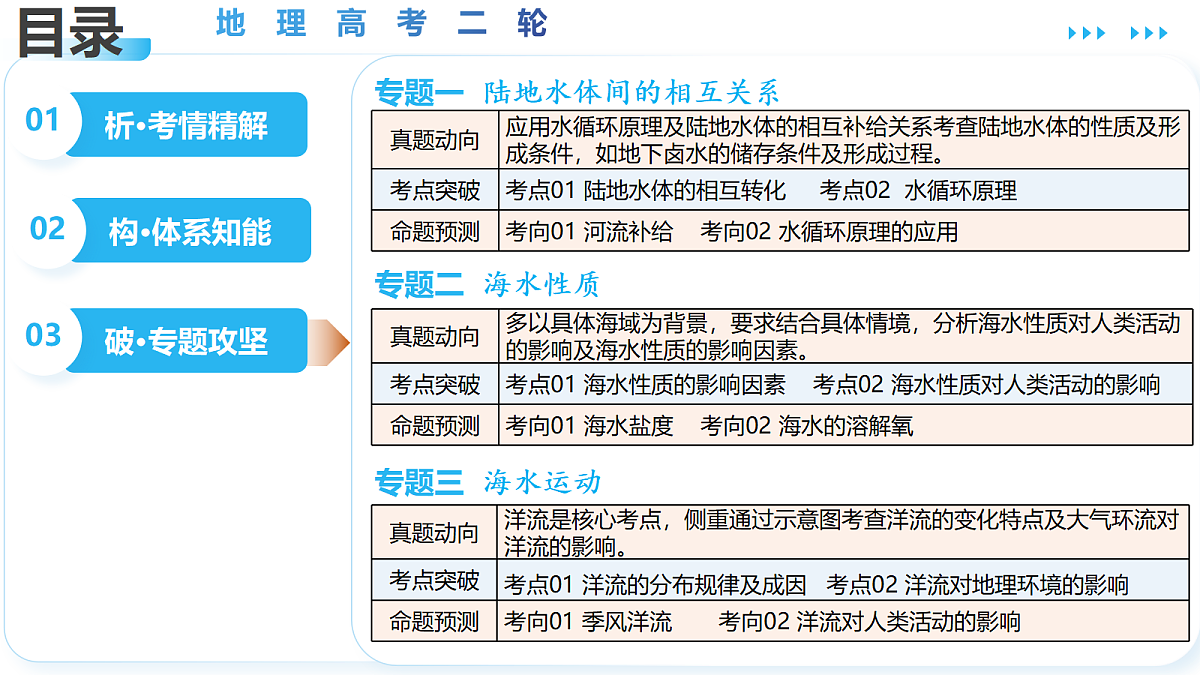This screenshot has height=675, width=1200.
Task: Click the 03 number badge
Action: 43,335
